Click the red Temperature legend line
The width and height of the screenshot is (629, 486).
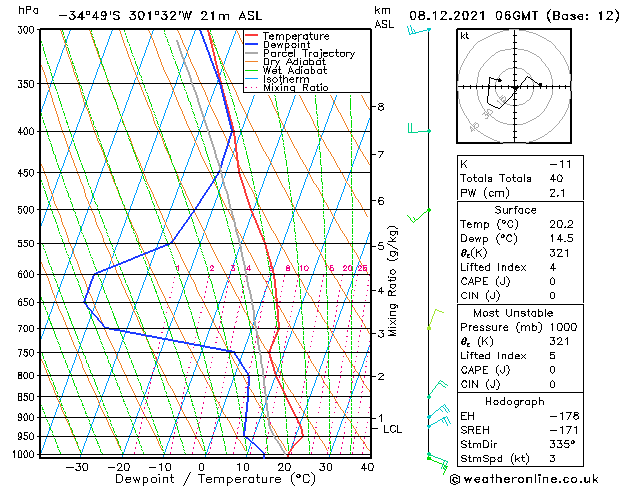pyautogui.click(x=252, y=36)
